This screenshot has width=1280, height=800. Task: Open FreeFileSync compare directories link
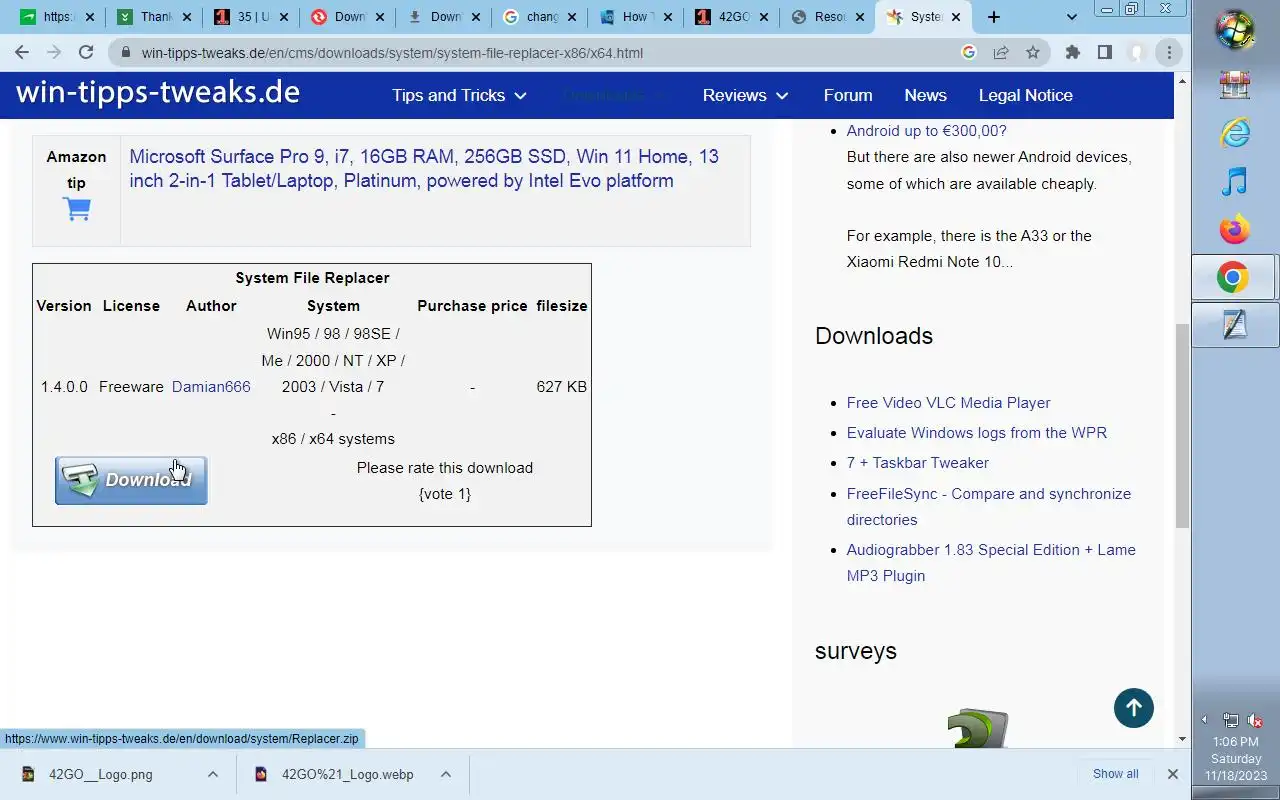click(988, 506)
